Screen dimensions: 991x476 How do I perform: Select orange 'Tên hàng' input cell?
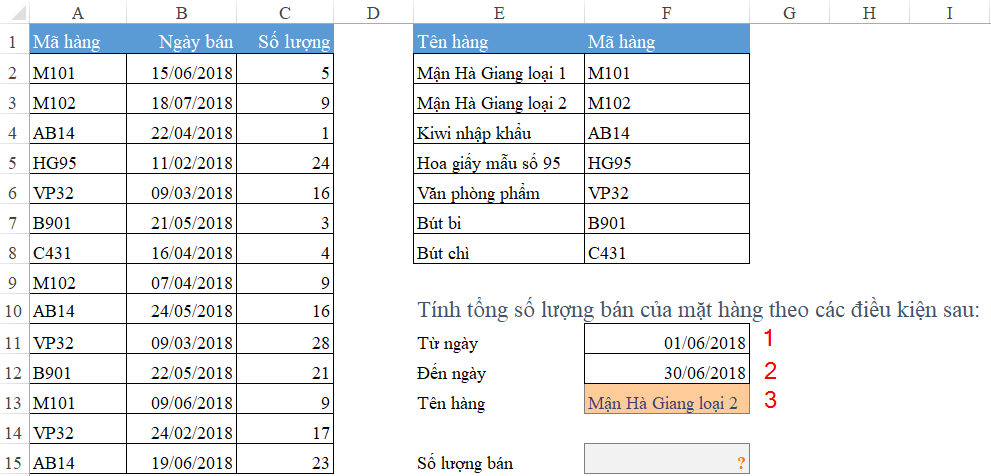(667, 399)
